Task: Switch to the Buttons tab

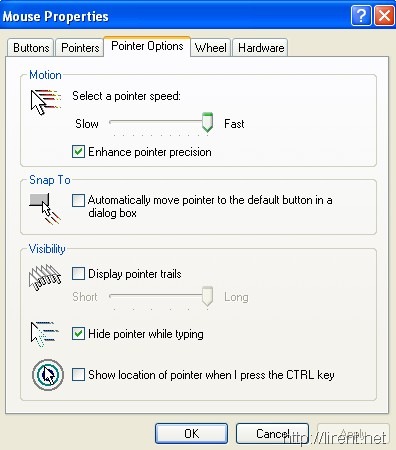Action: [31, 48]
